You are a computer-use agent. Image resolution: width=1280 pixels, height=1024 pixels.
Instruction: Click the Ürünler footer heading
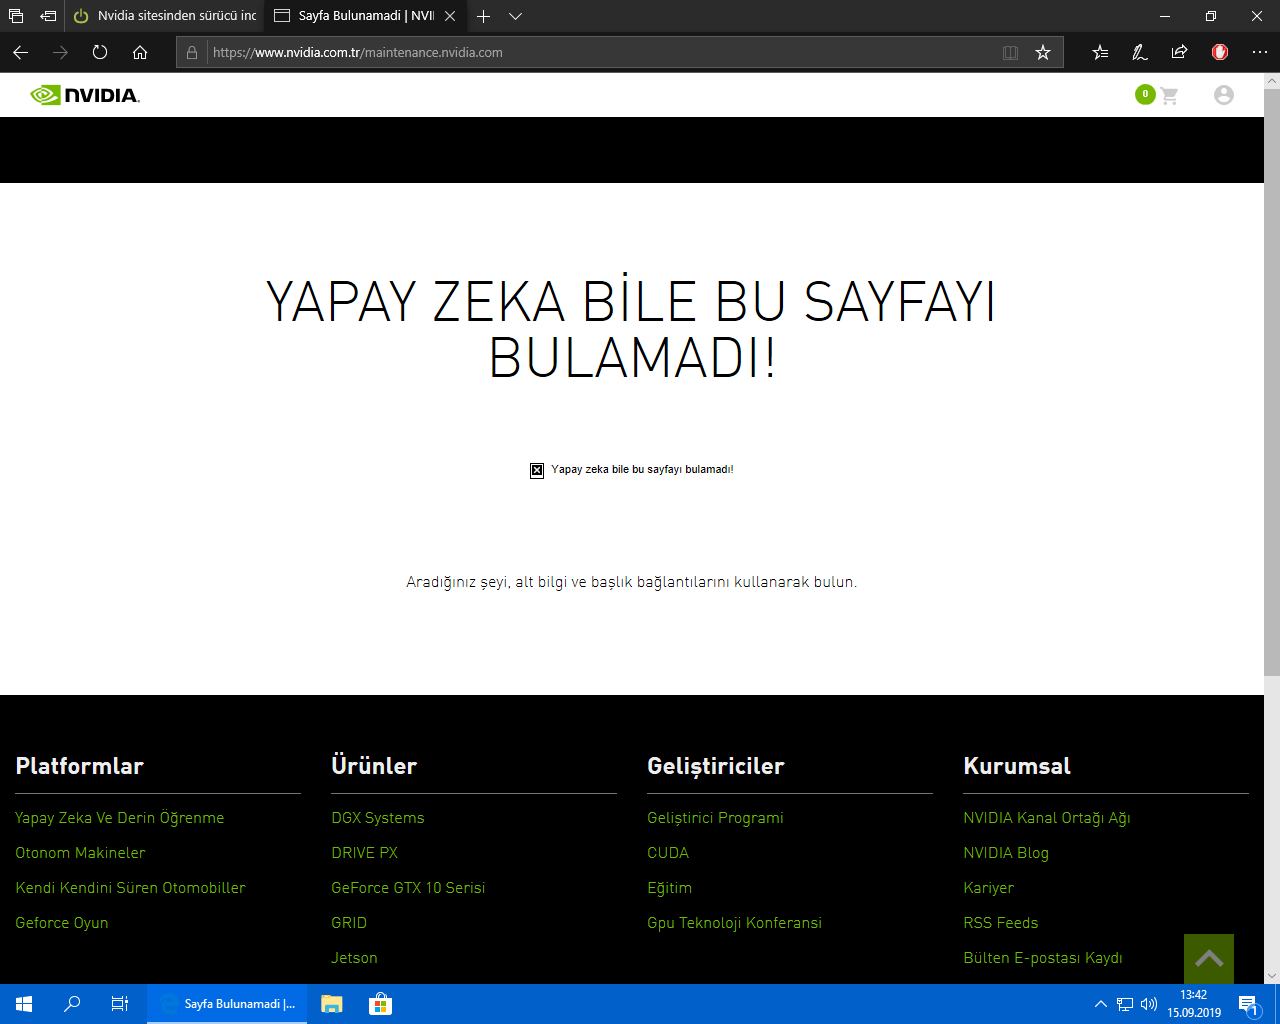pos(374,766)
